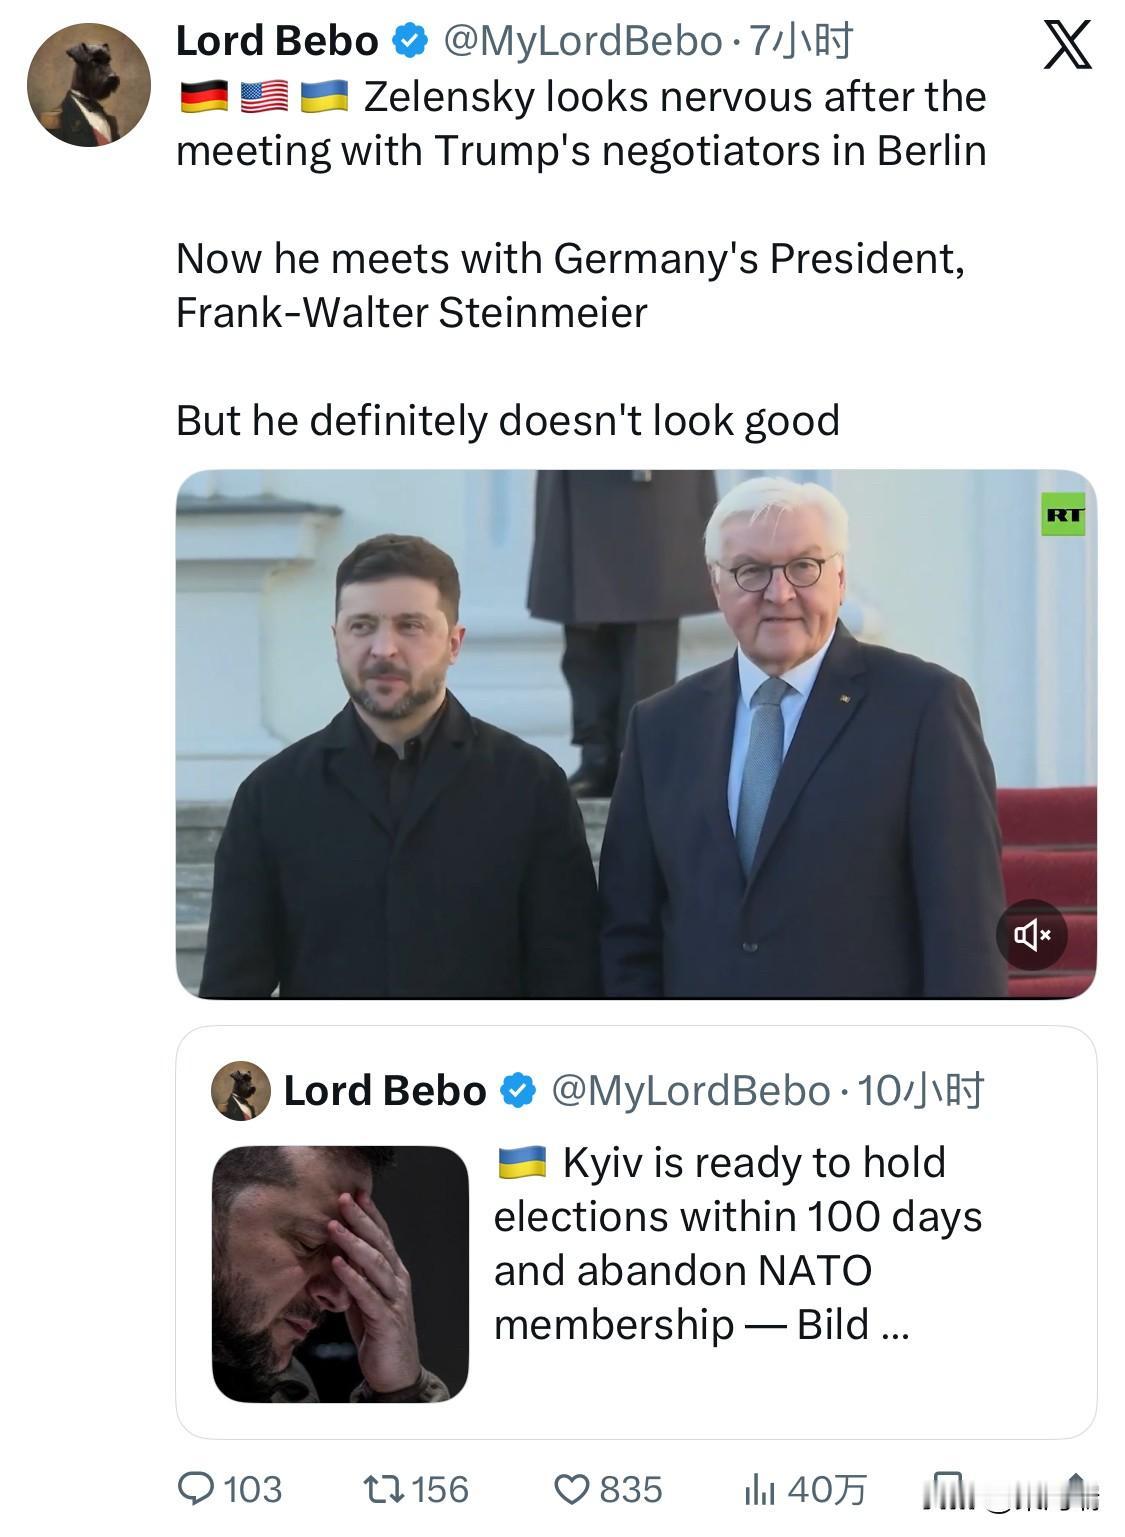Click the Lord Bebo name in the quoted tweet
1125x1537 pixels.
[x=384, y=1090]
